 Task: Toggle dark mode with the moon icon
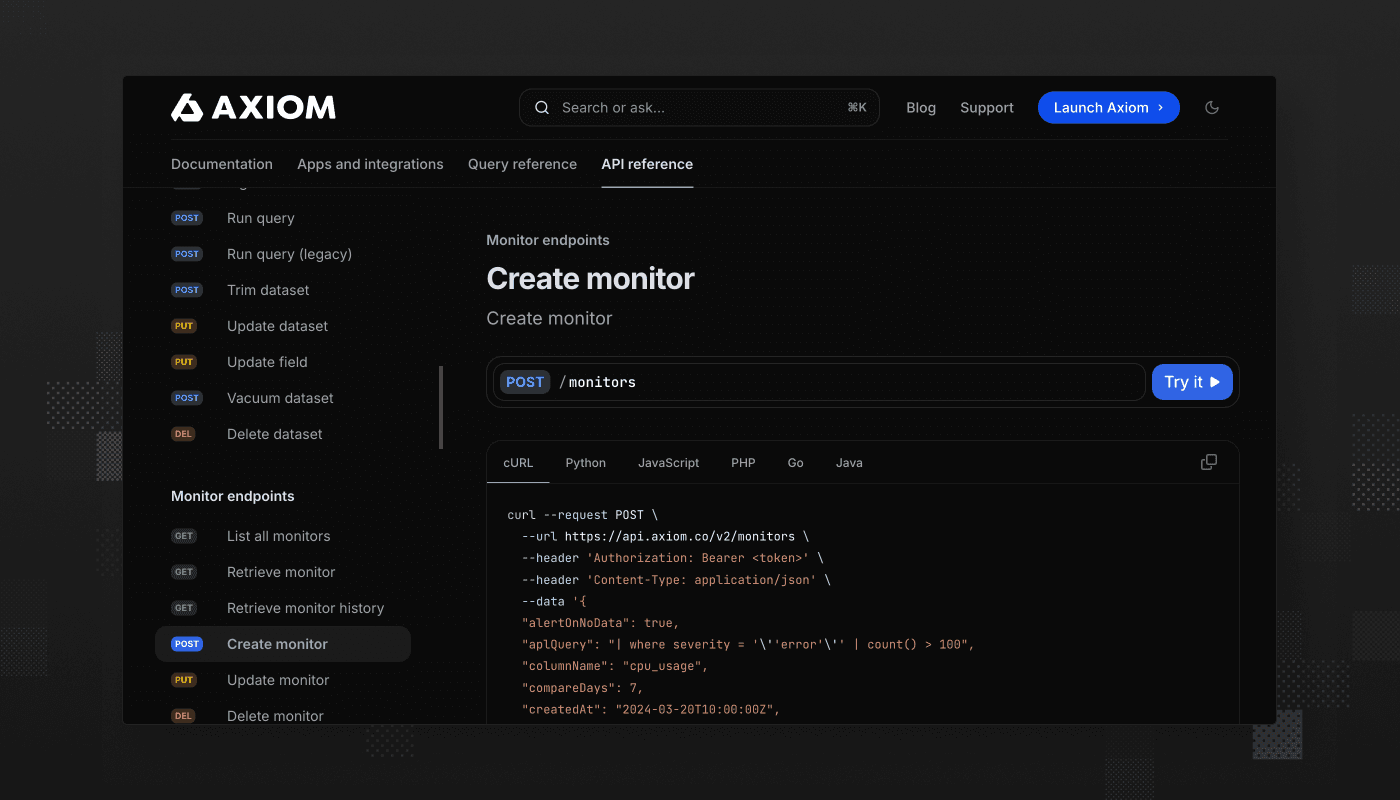click(1212, 108)
